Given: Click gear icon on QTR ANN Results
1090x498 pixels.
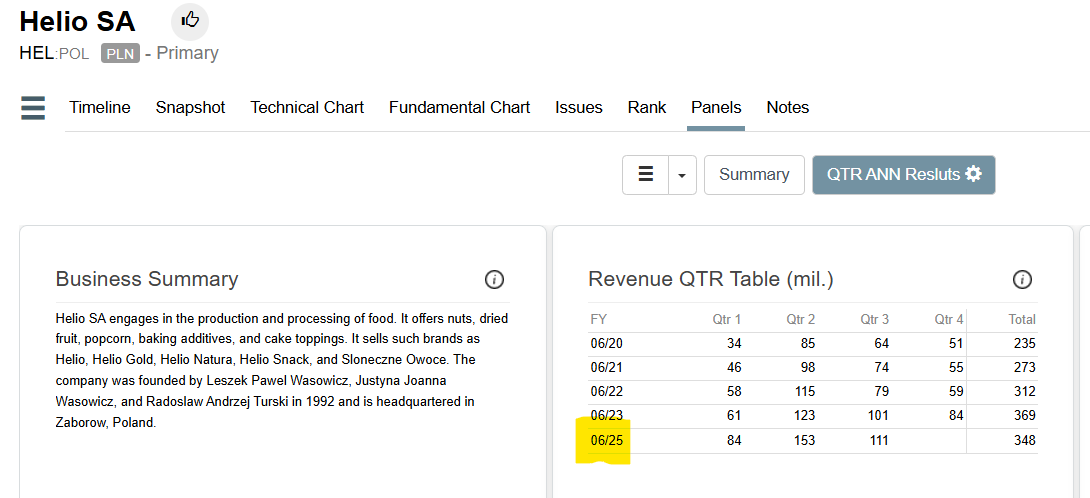Looking at the screenshot, I should click(x=973, y=174).
